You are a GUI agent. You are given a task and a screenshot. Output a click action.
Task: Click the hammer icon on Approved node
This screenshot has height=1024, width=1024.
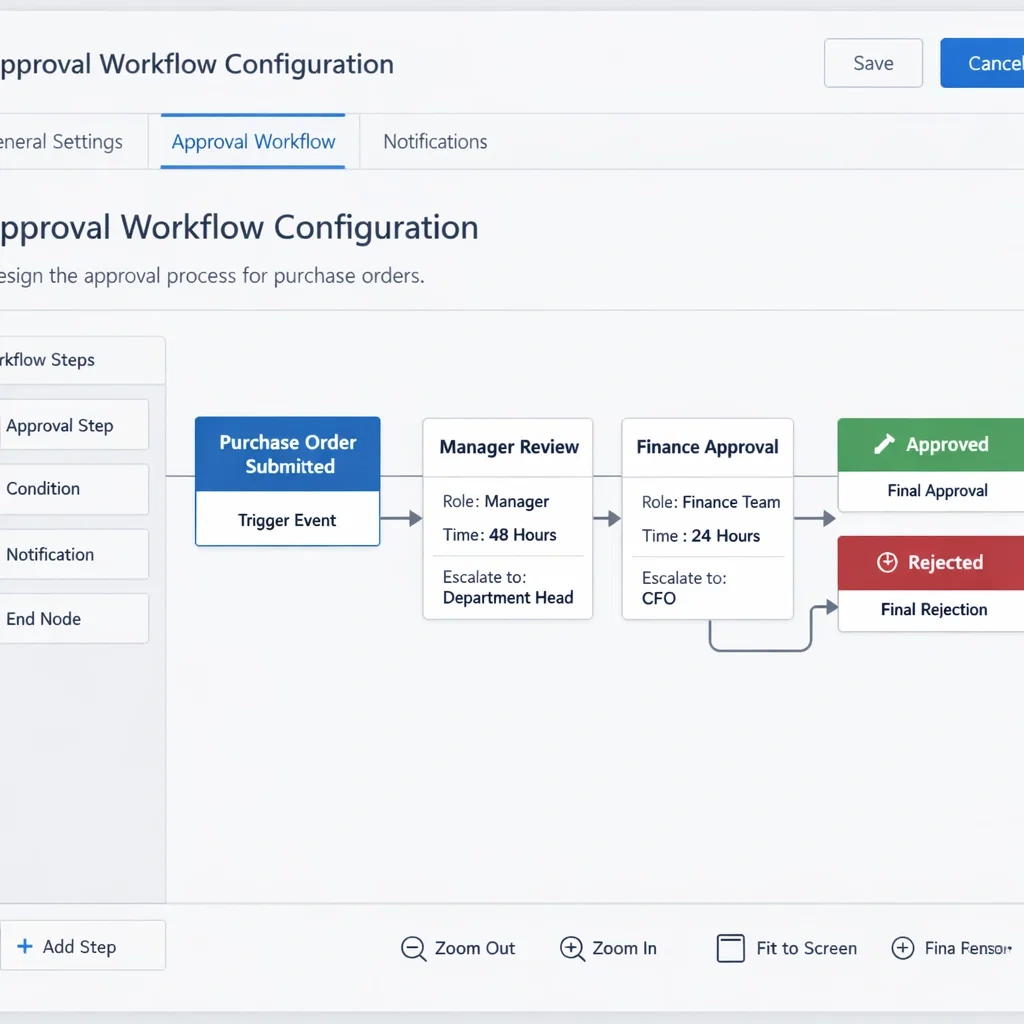pos(884,445)
